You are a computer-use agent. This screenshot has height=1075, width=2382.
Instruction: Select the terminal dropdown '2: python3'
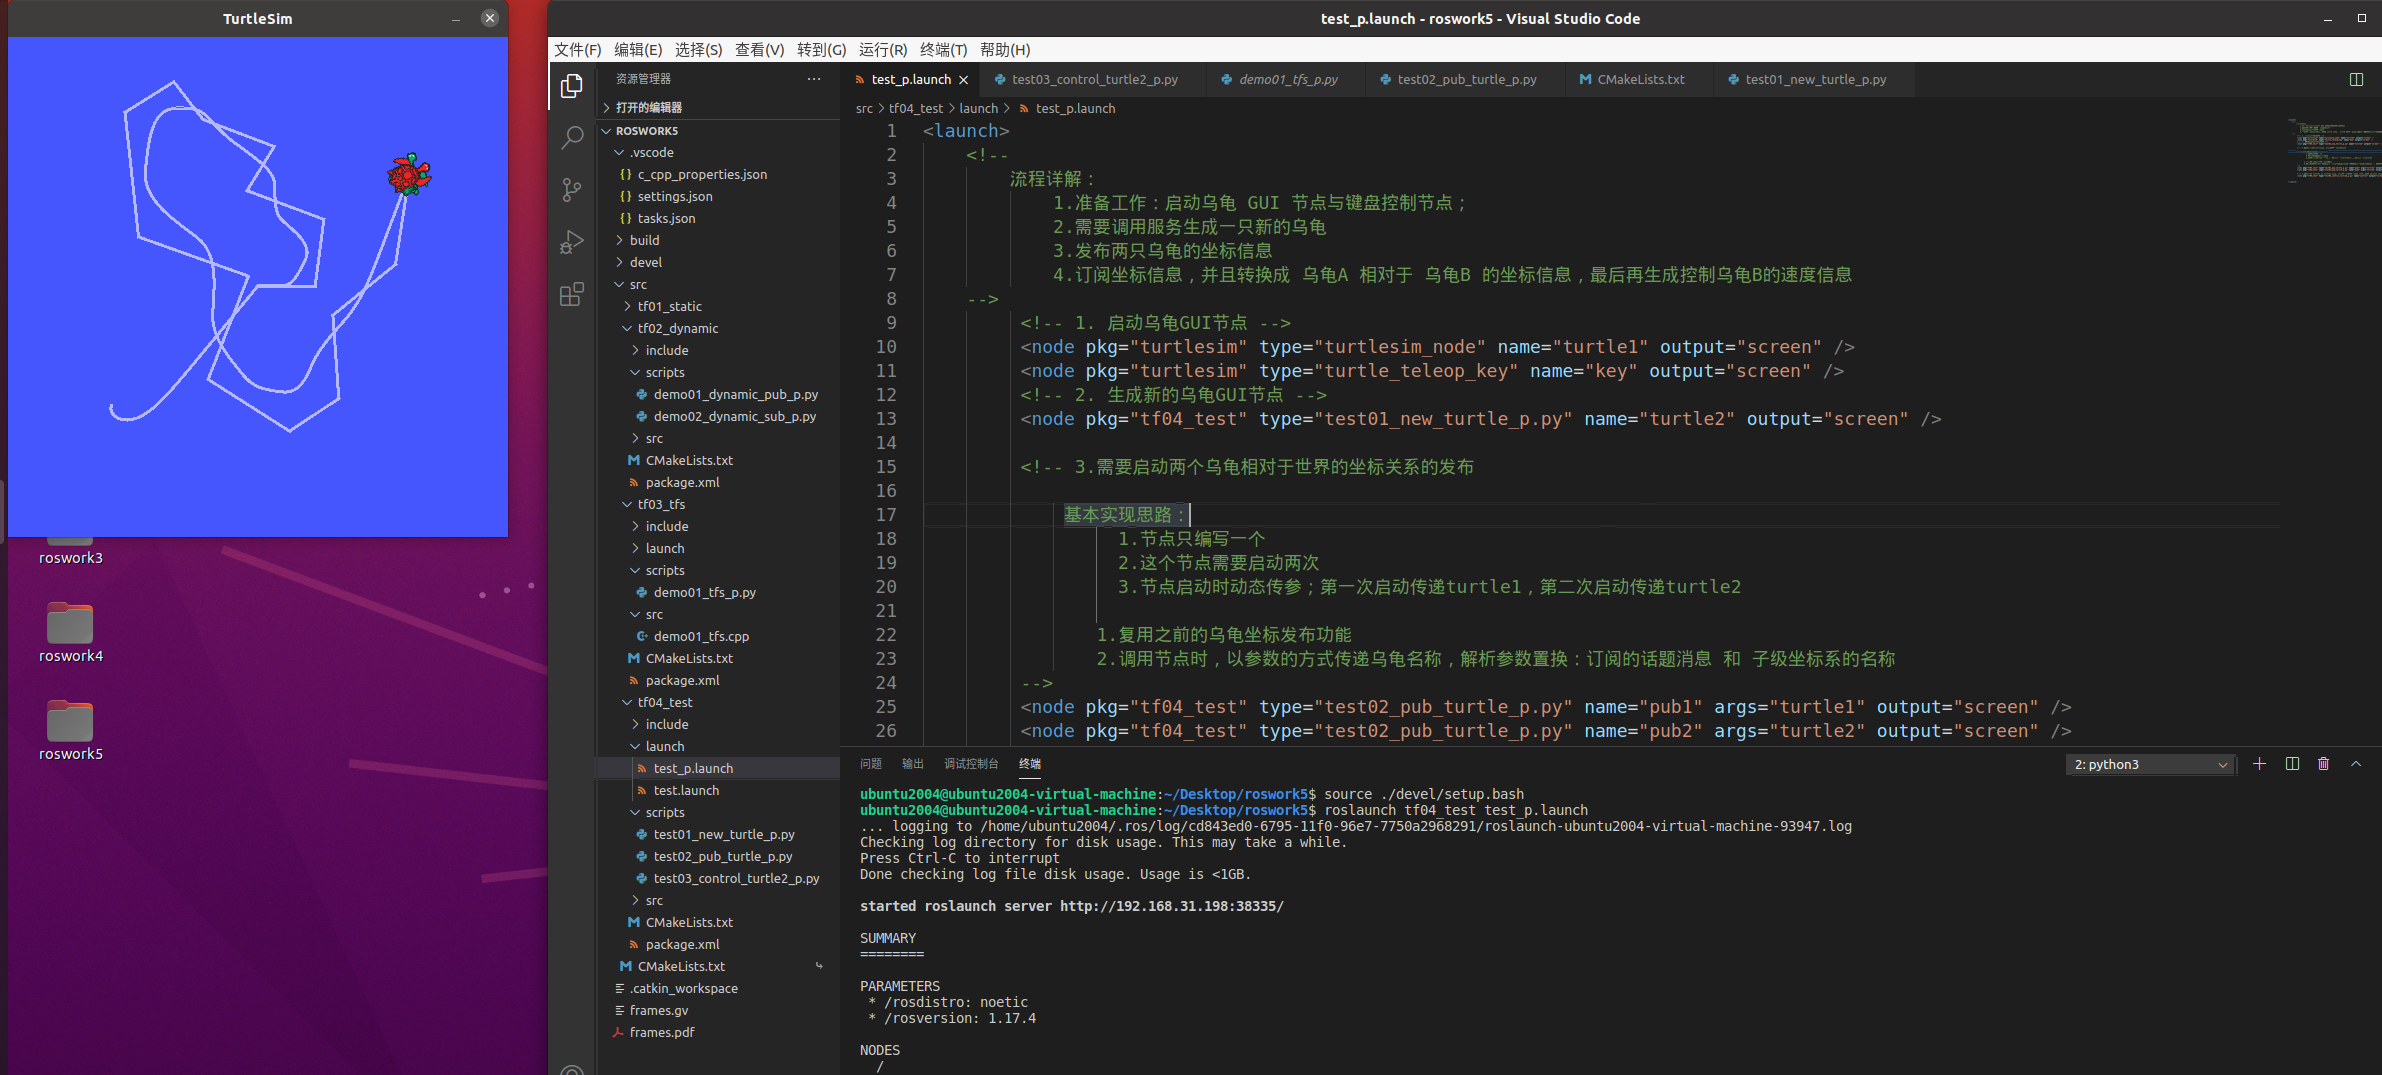point(2150,764)
